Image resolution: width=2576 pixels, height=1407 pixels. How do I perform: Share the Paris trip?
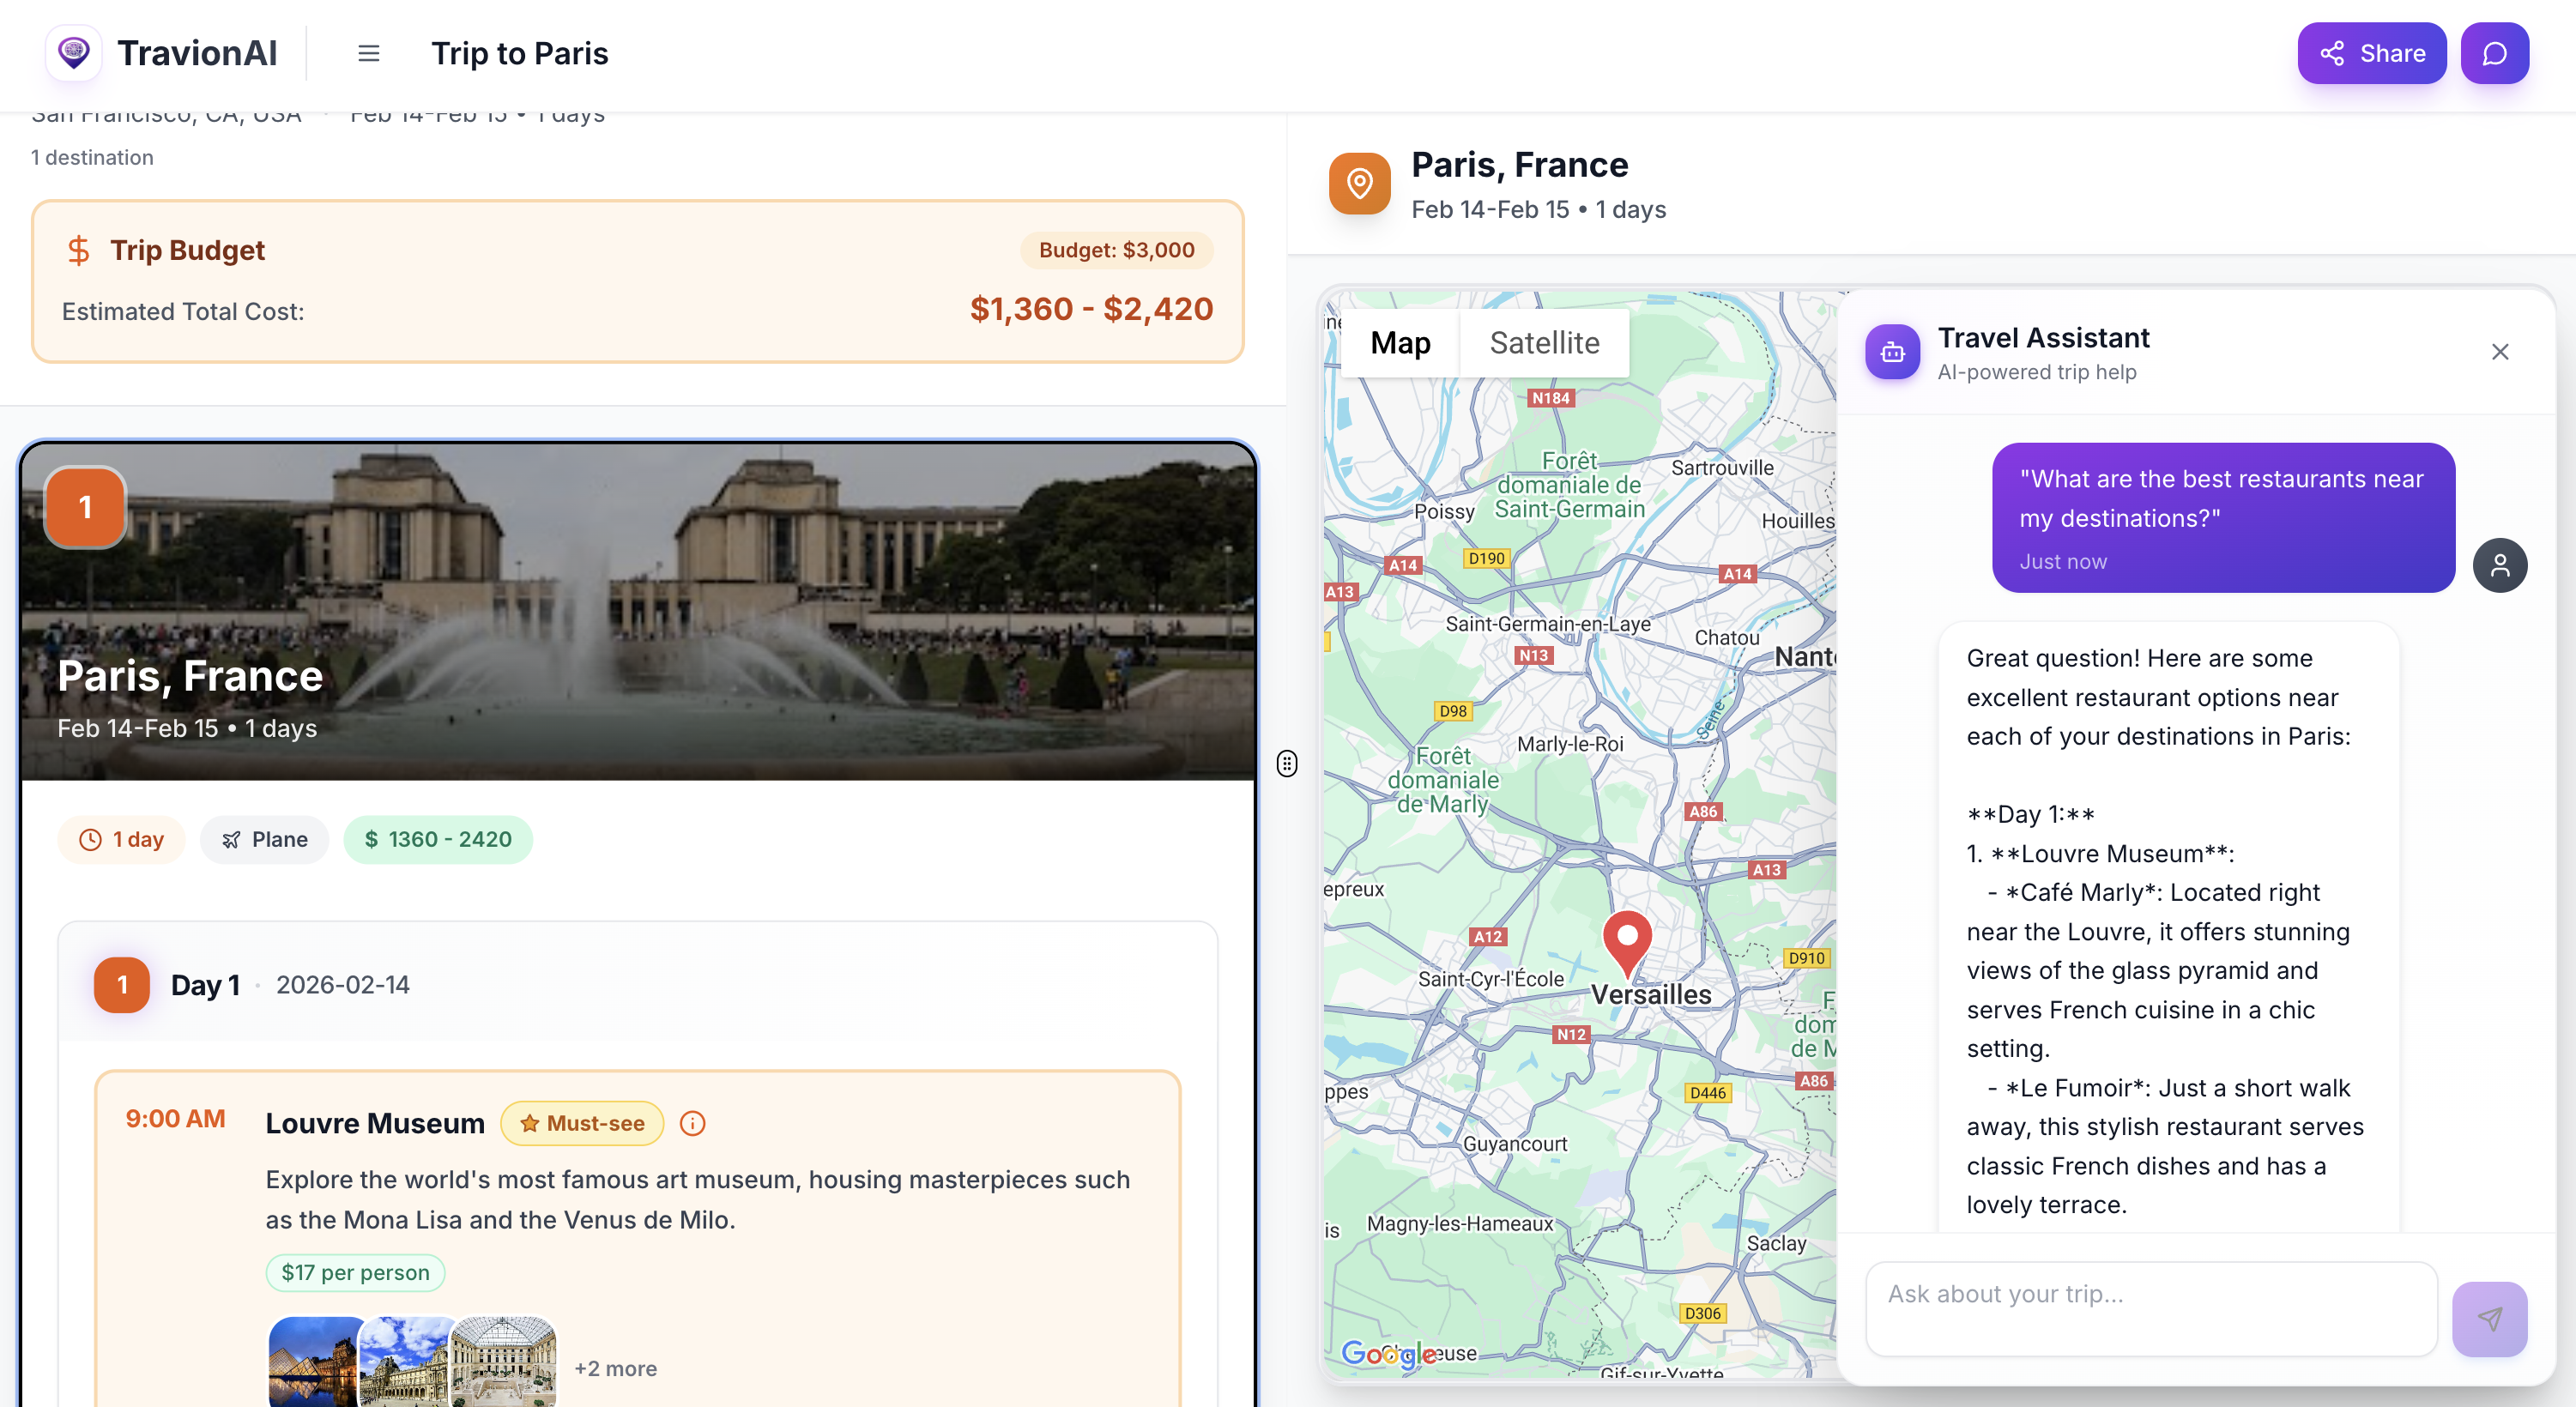click(x=2371, y=53)
